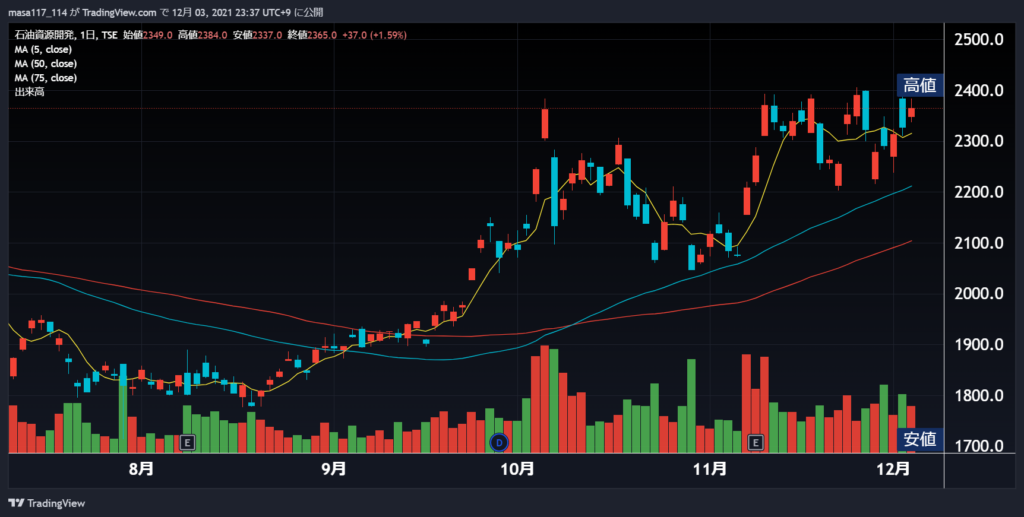Select the 安値 label on the price axis
The image size is (1024, 517).
click(920, 439)
